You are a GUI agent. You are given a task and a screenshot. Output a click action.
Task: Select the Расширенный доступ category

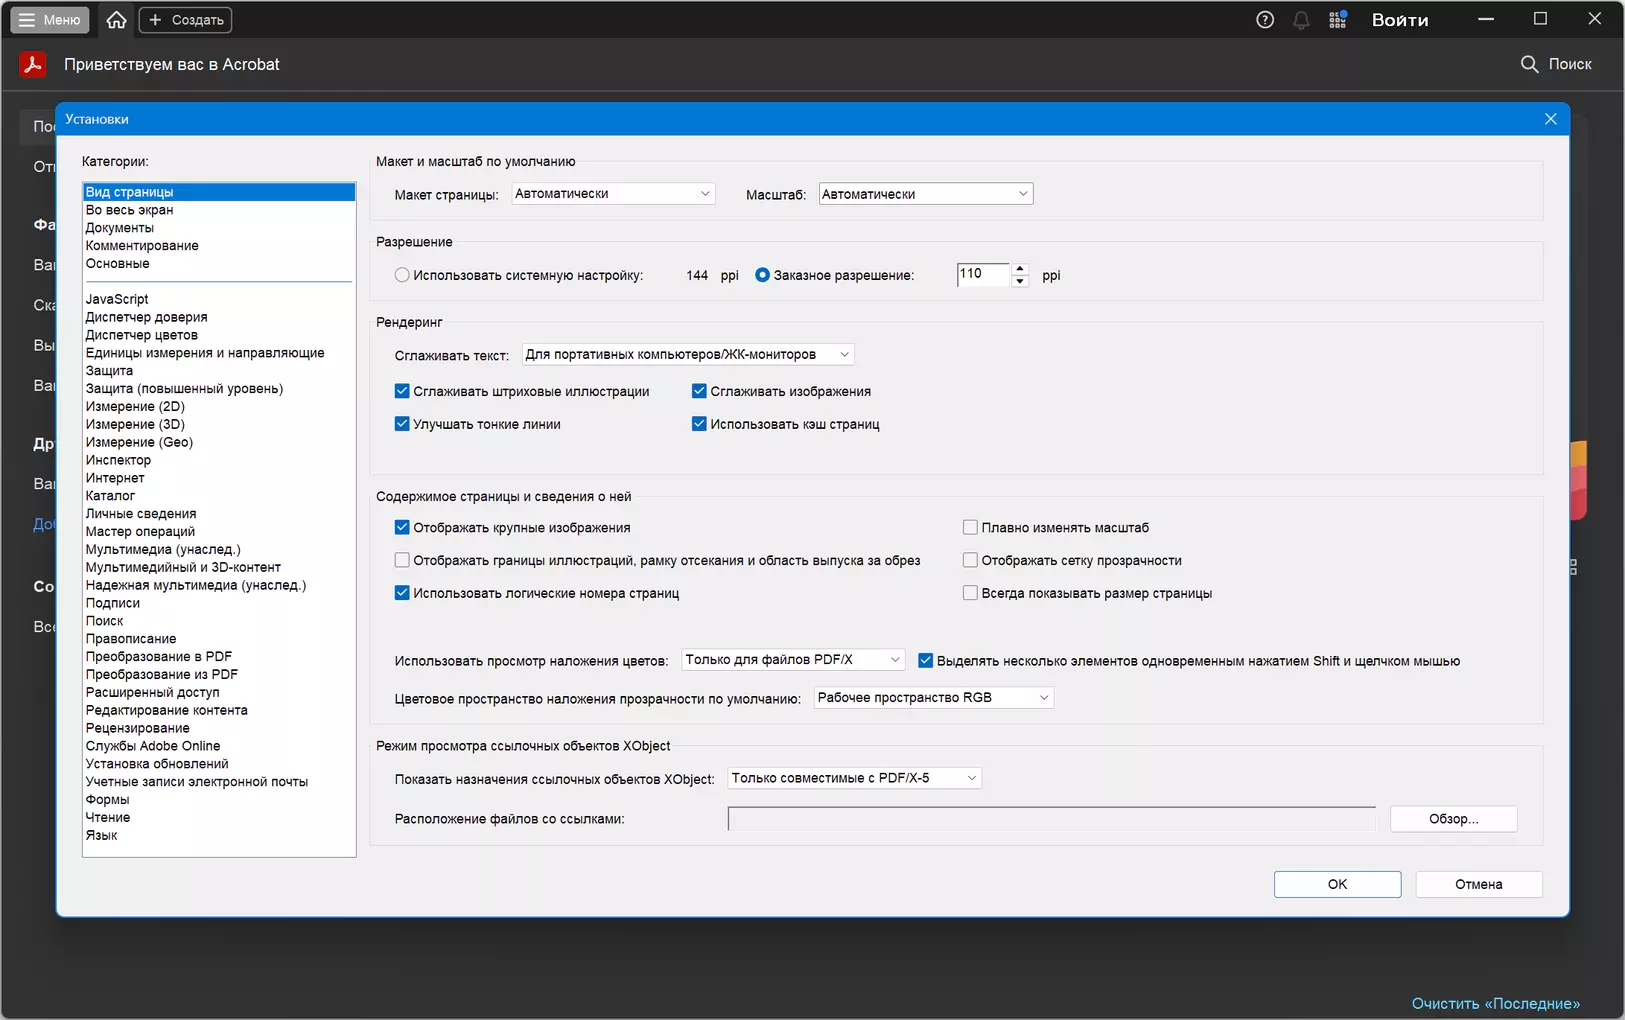click(x=219, y=692)
